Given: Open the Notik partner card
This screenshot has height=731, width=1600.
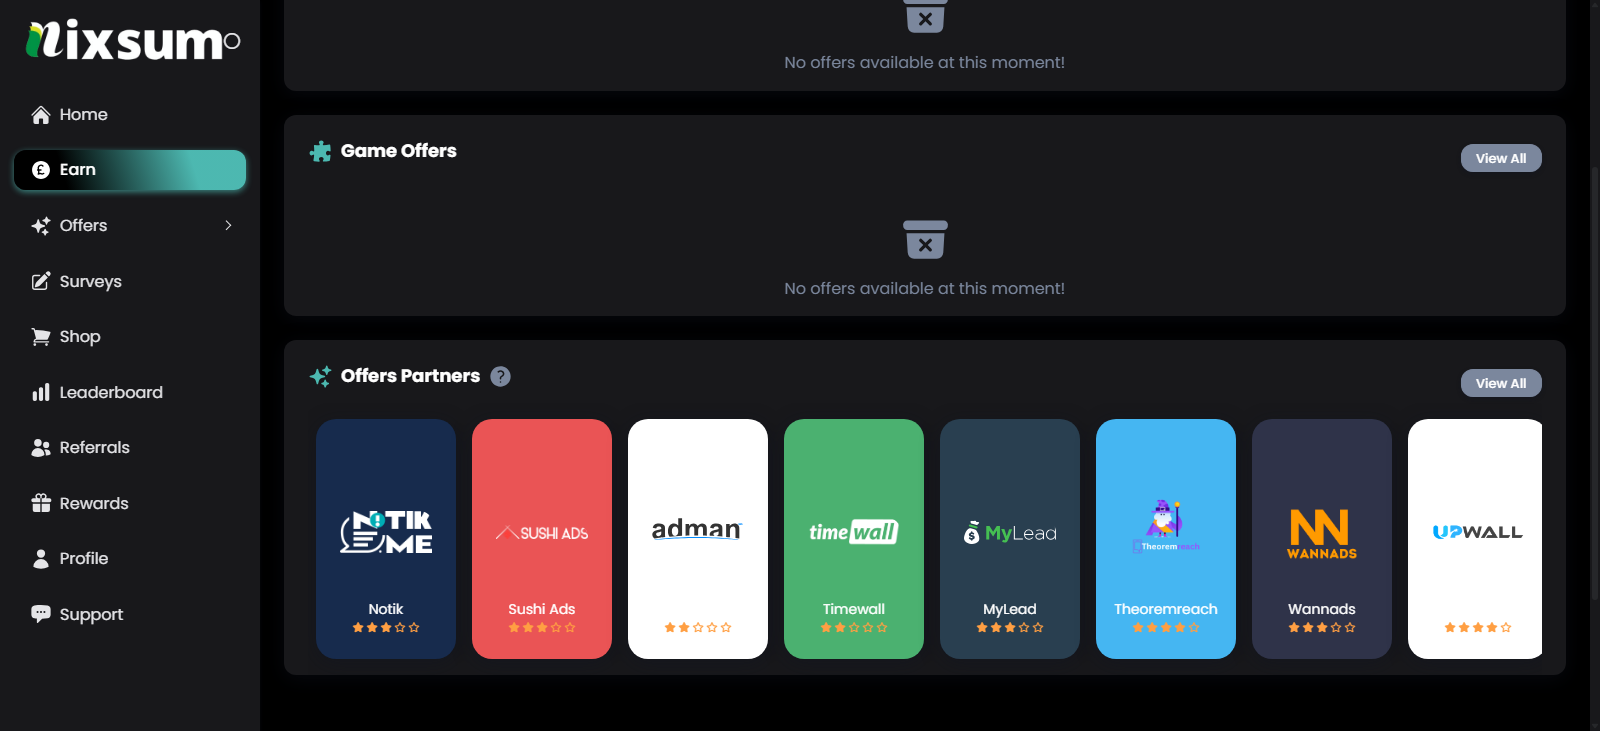Looking at the screenshot, I should pos(386,539).
